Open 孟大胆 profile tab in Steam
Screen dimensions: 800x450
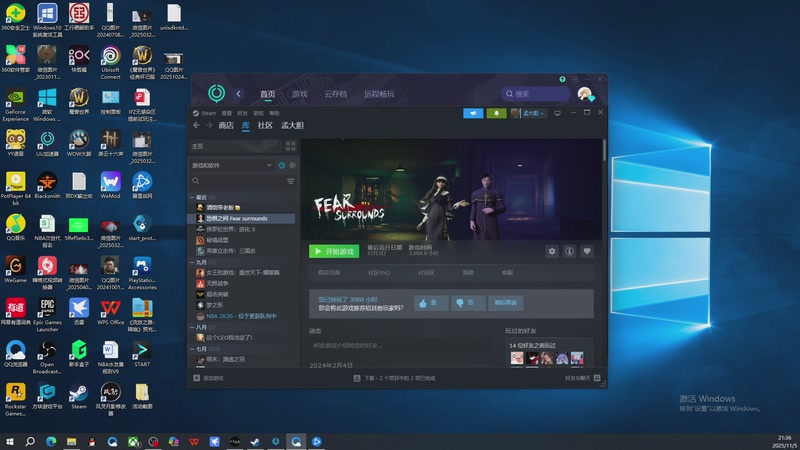pos(292,125)
